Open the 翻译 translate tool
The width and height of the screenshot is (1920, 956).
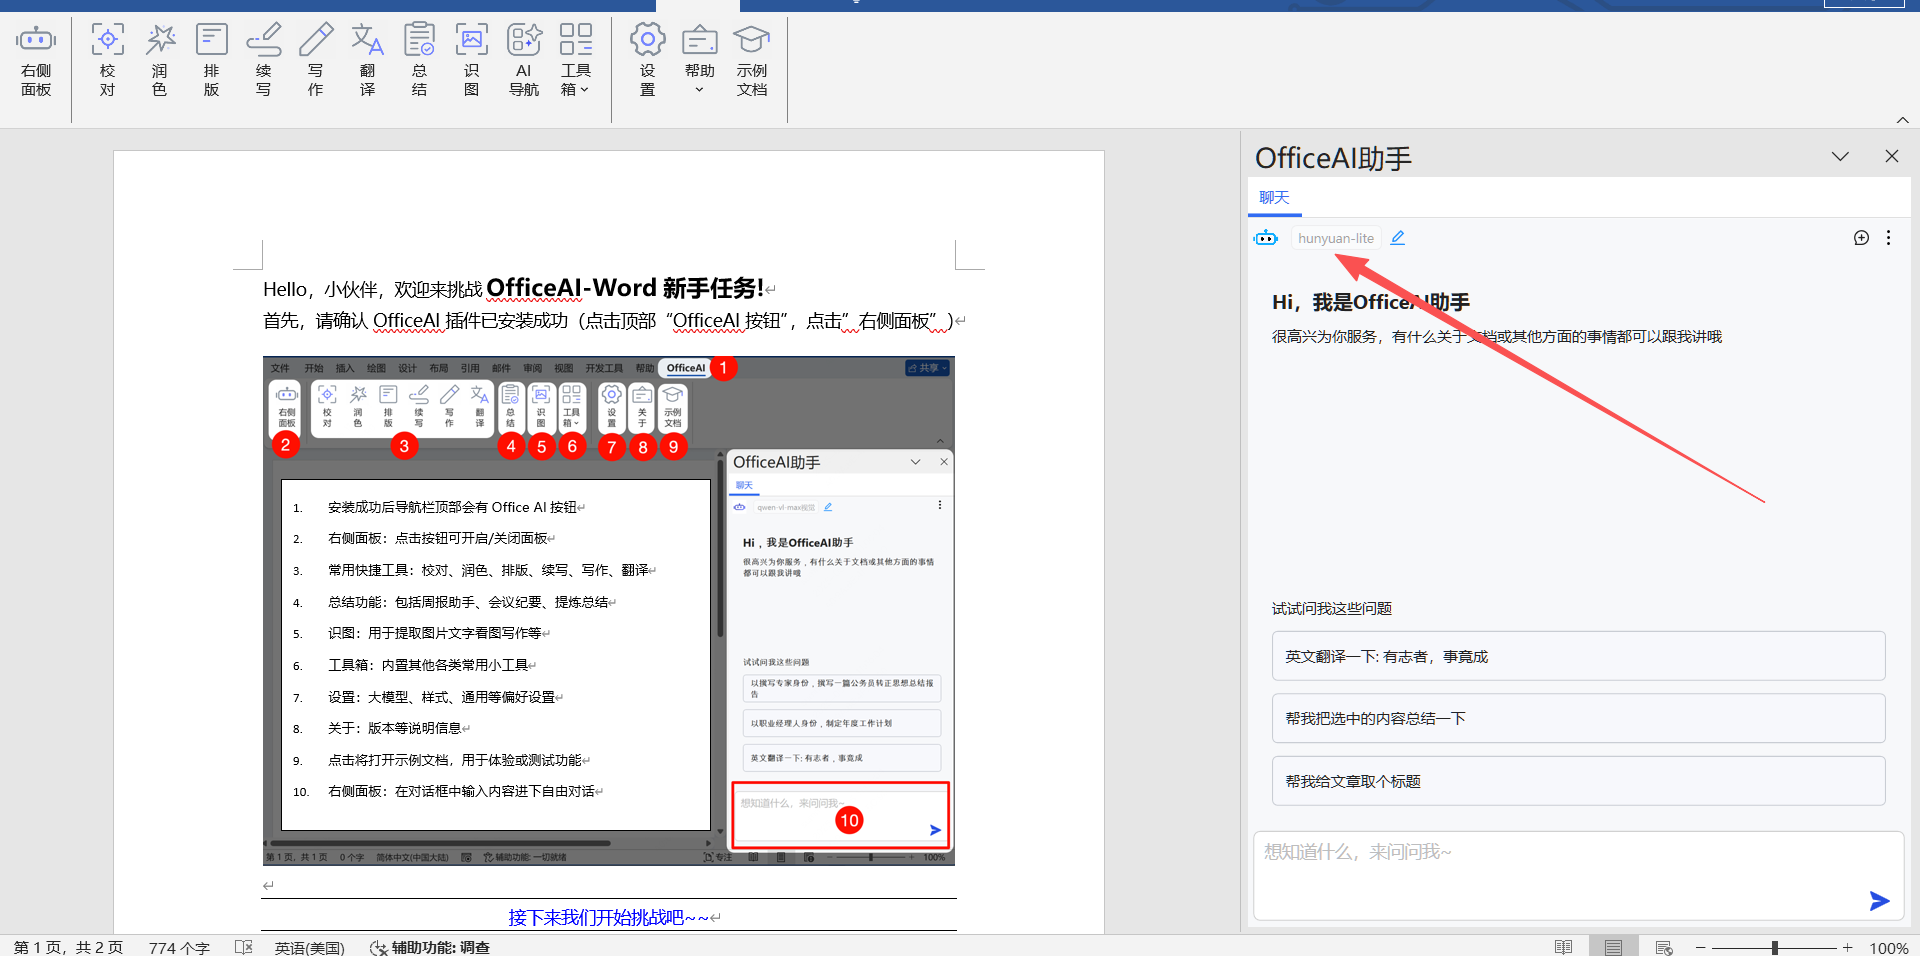point(368,60)
